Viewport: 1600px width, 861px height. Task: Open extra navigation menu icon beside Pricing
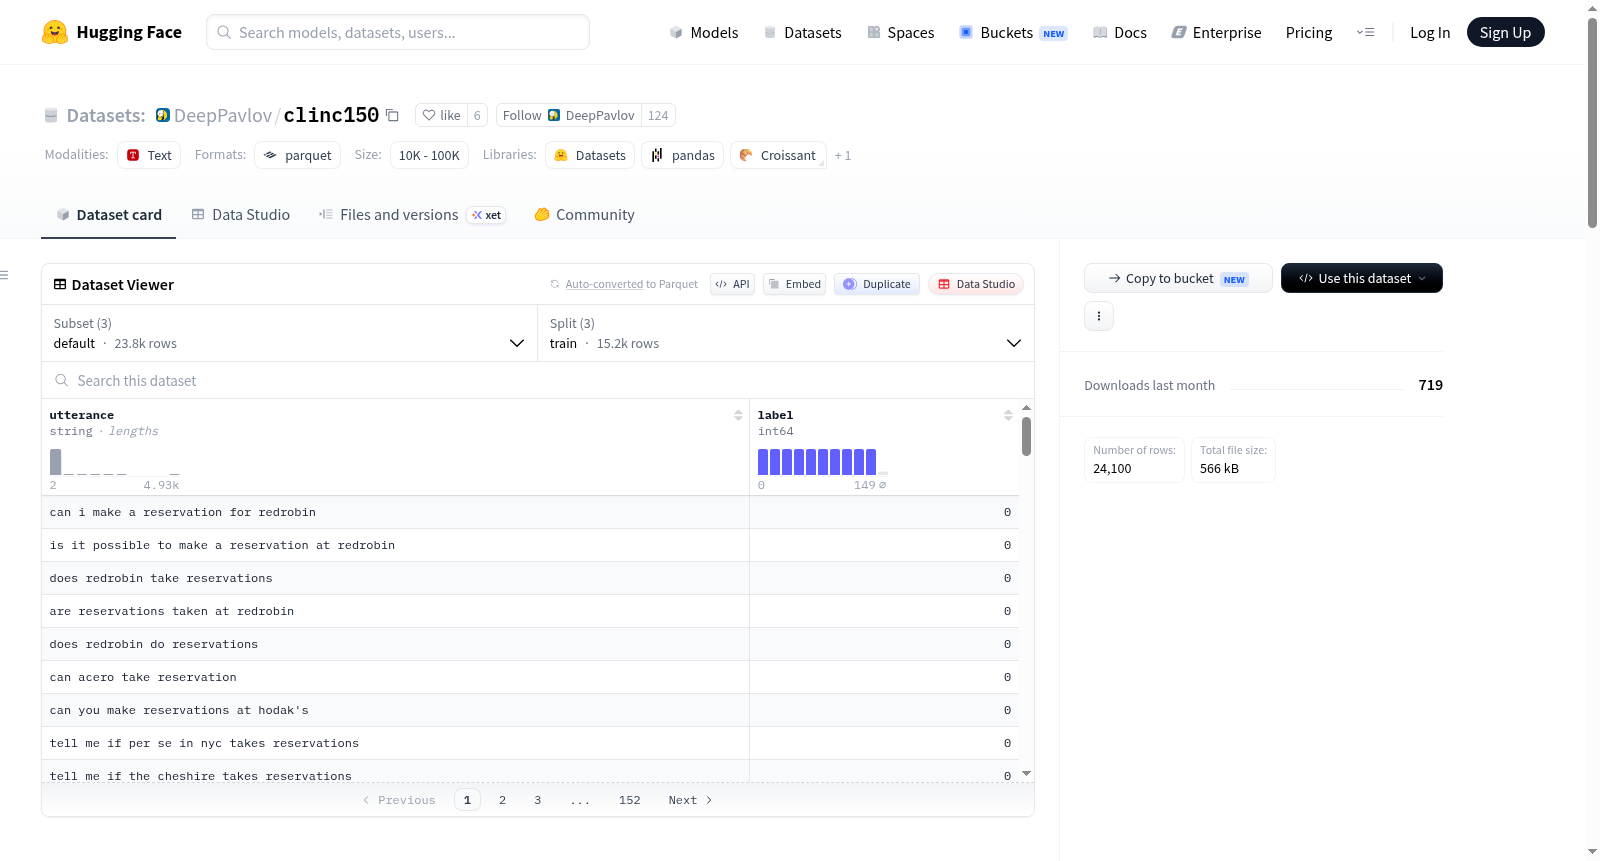pos(1365,33)
